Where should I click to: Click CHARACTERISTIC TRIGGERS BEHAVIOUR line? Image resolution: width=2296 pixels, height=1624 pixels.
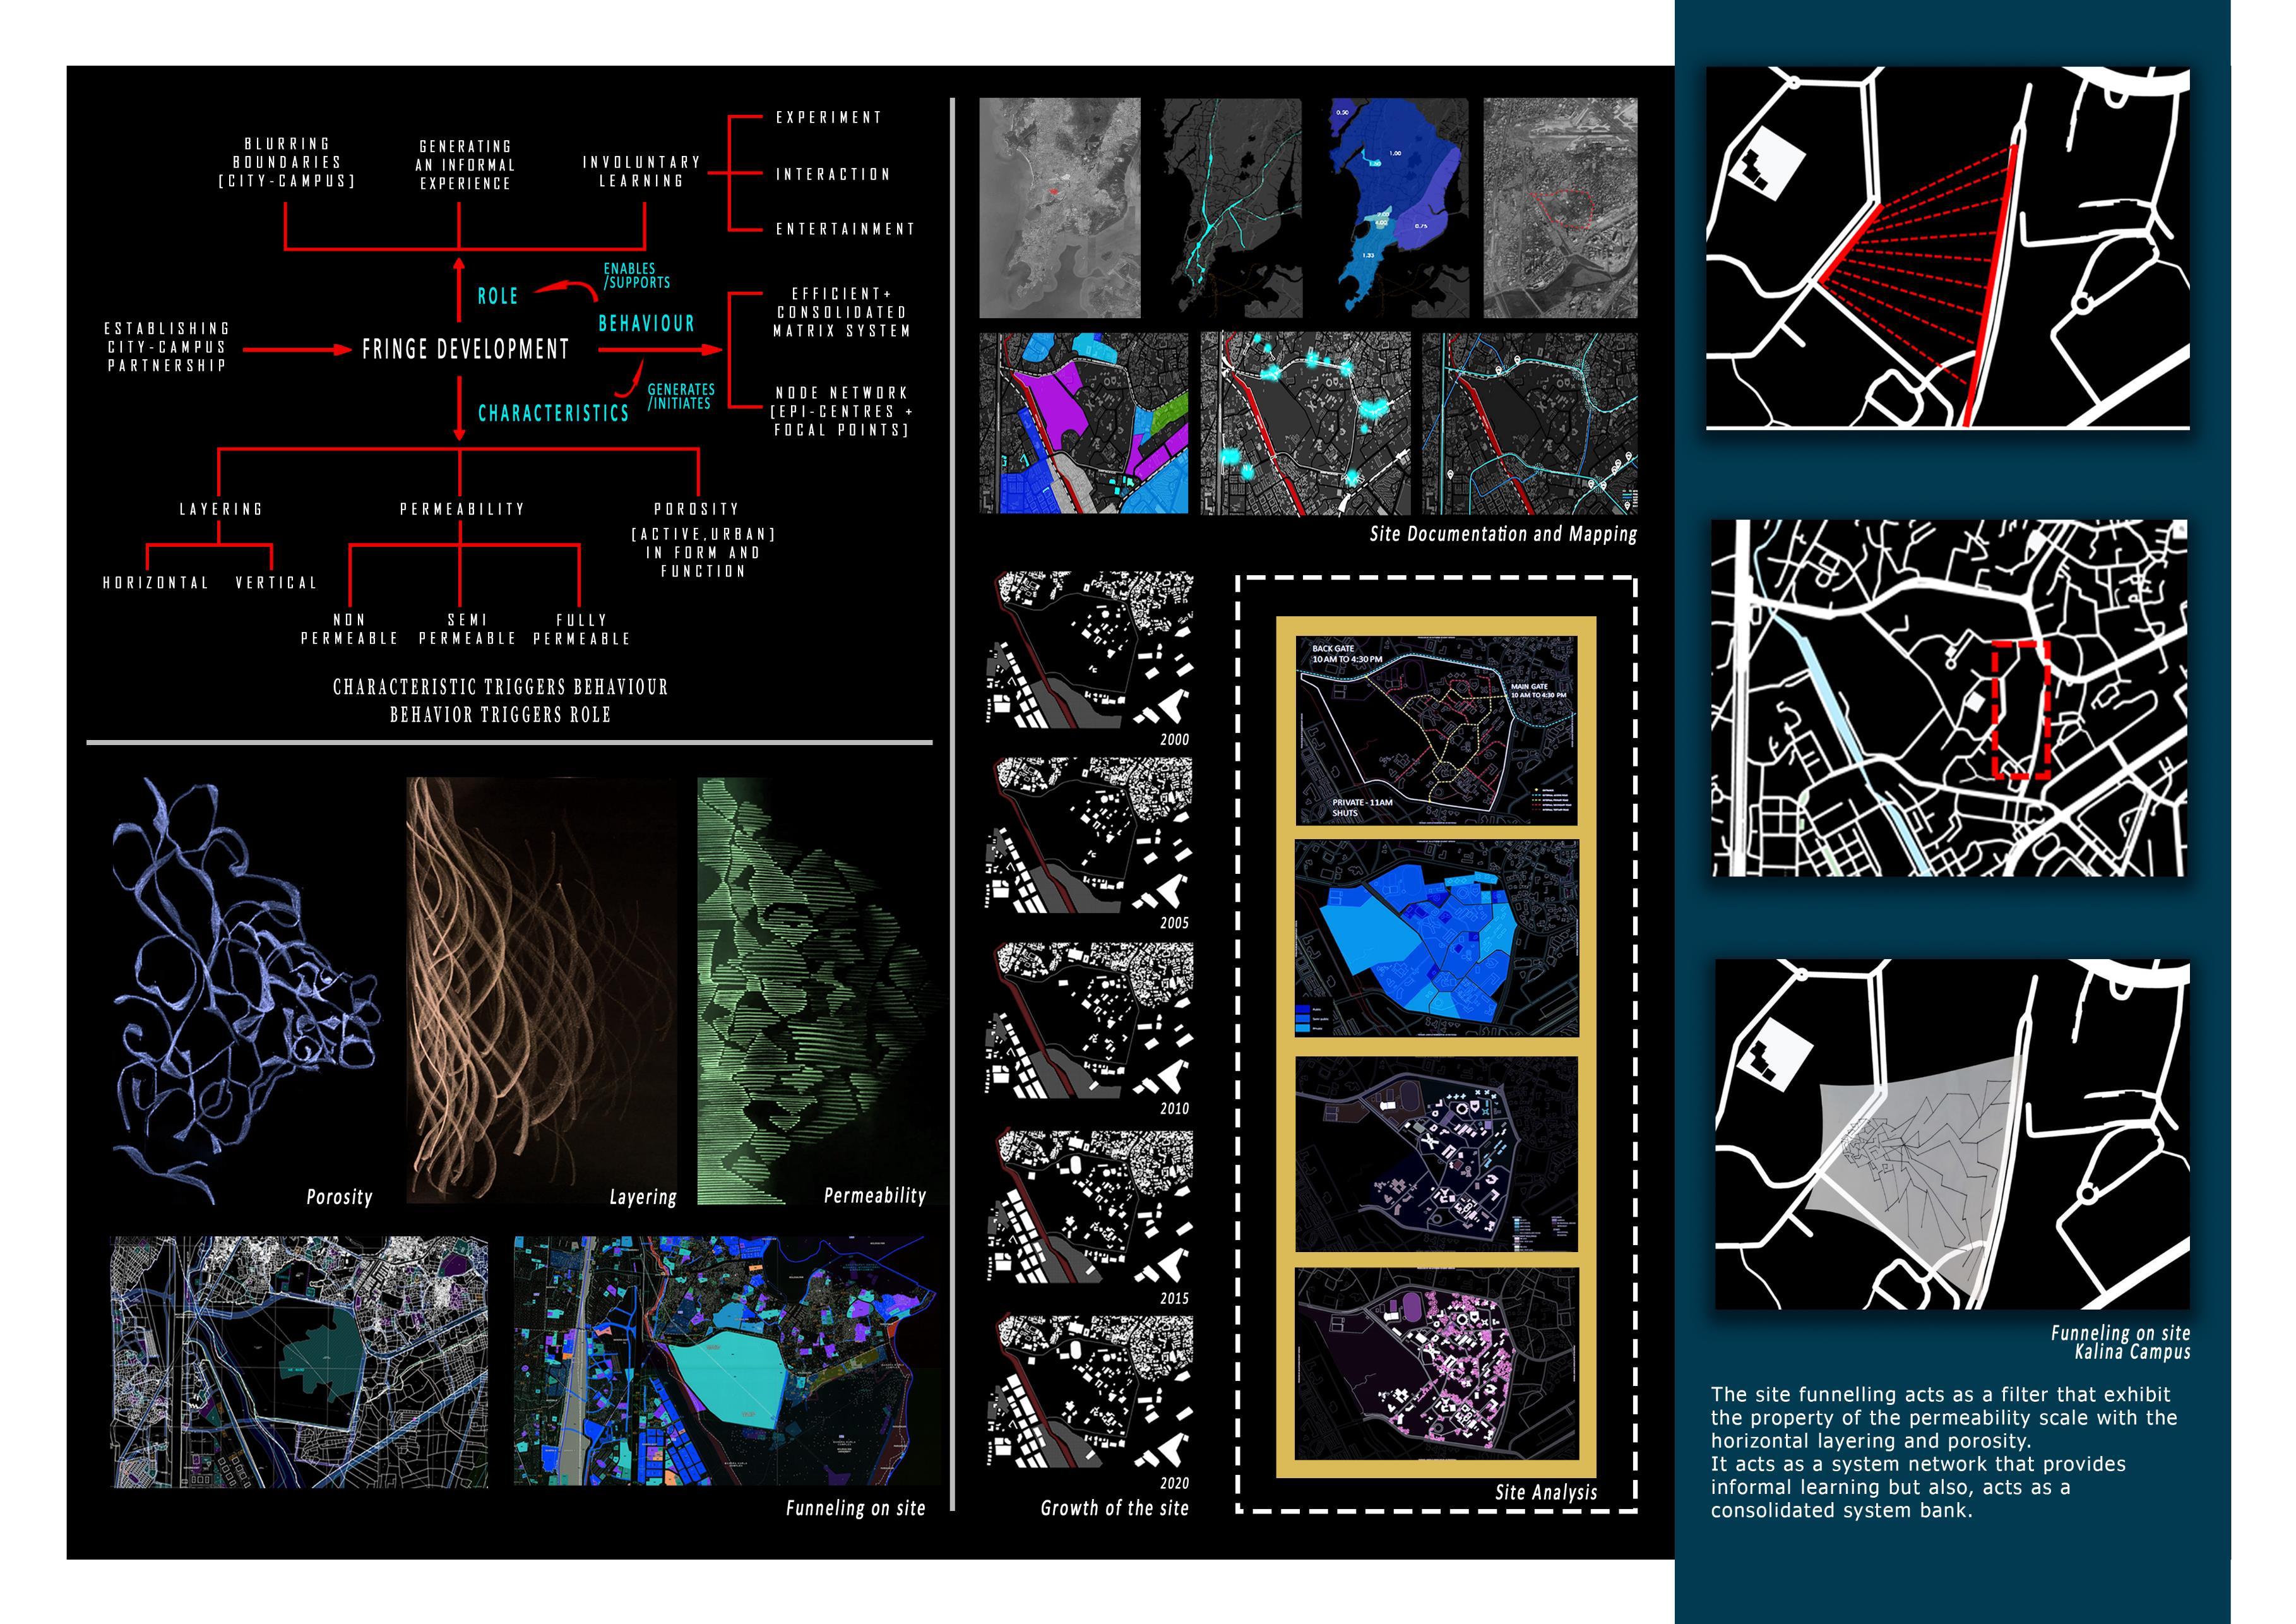(x=500, y=687)
